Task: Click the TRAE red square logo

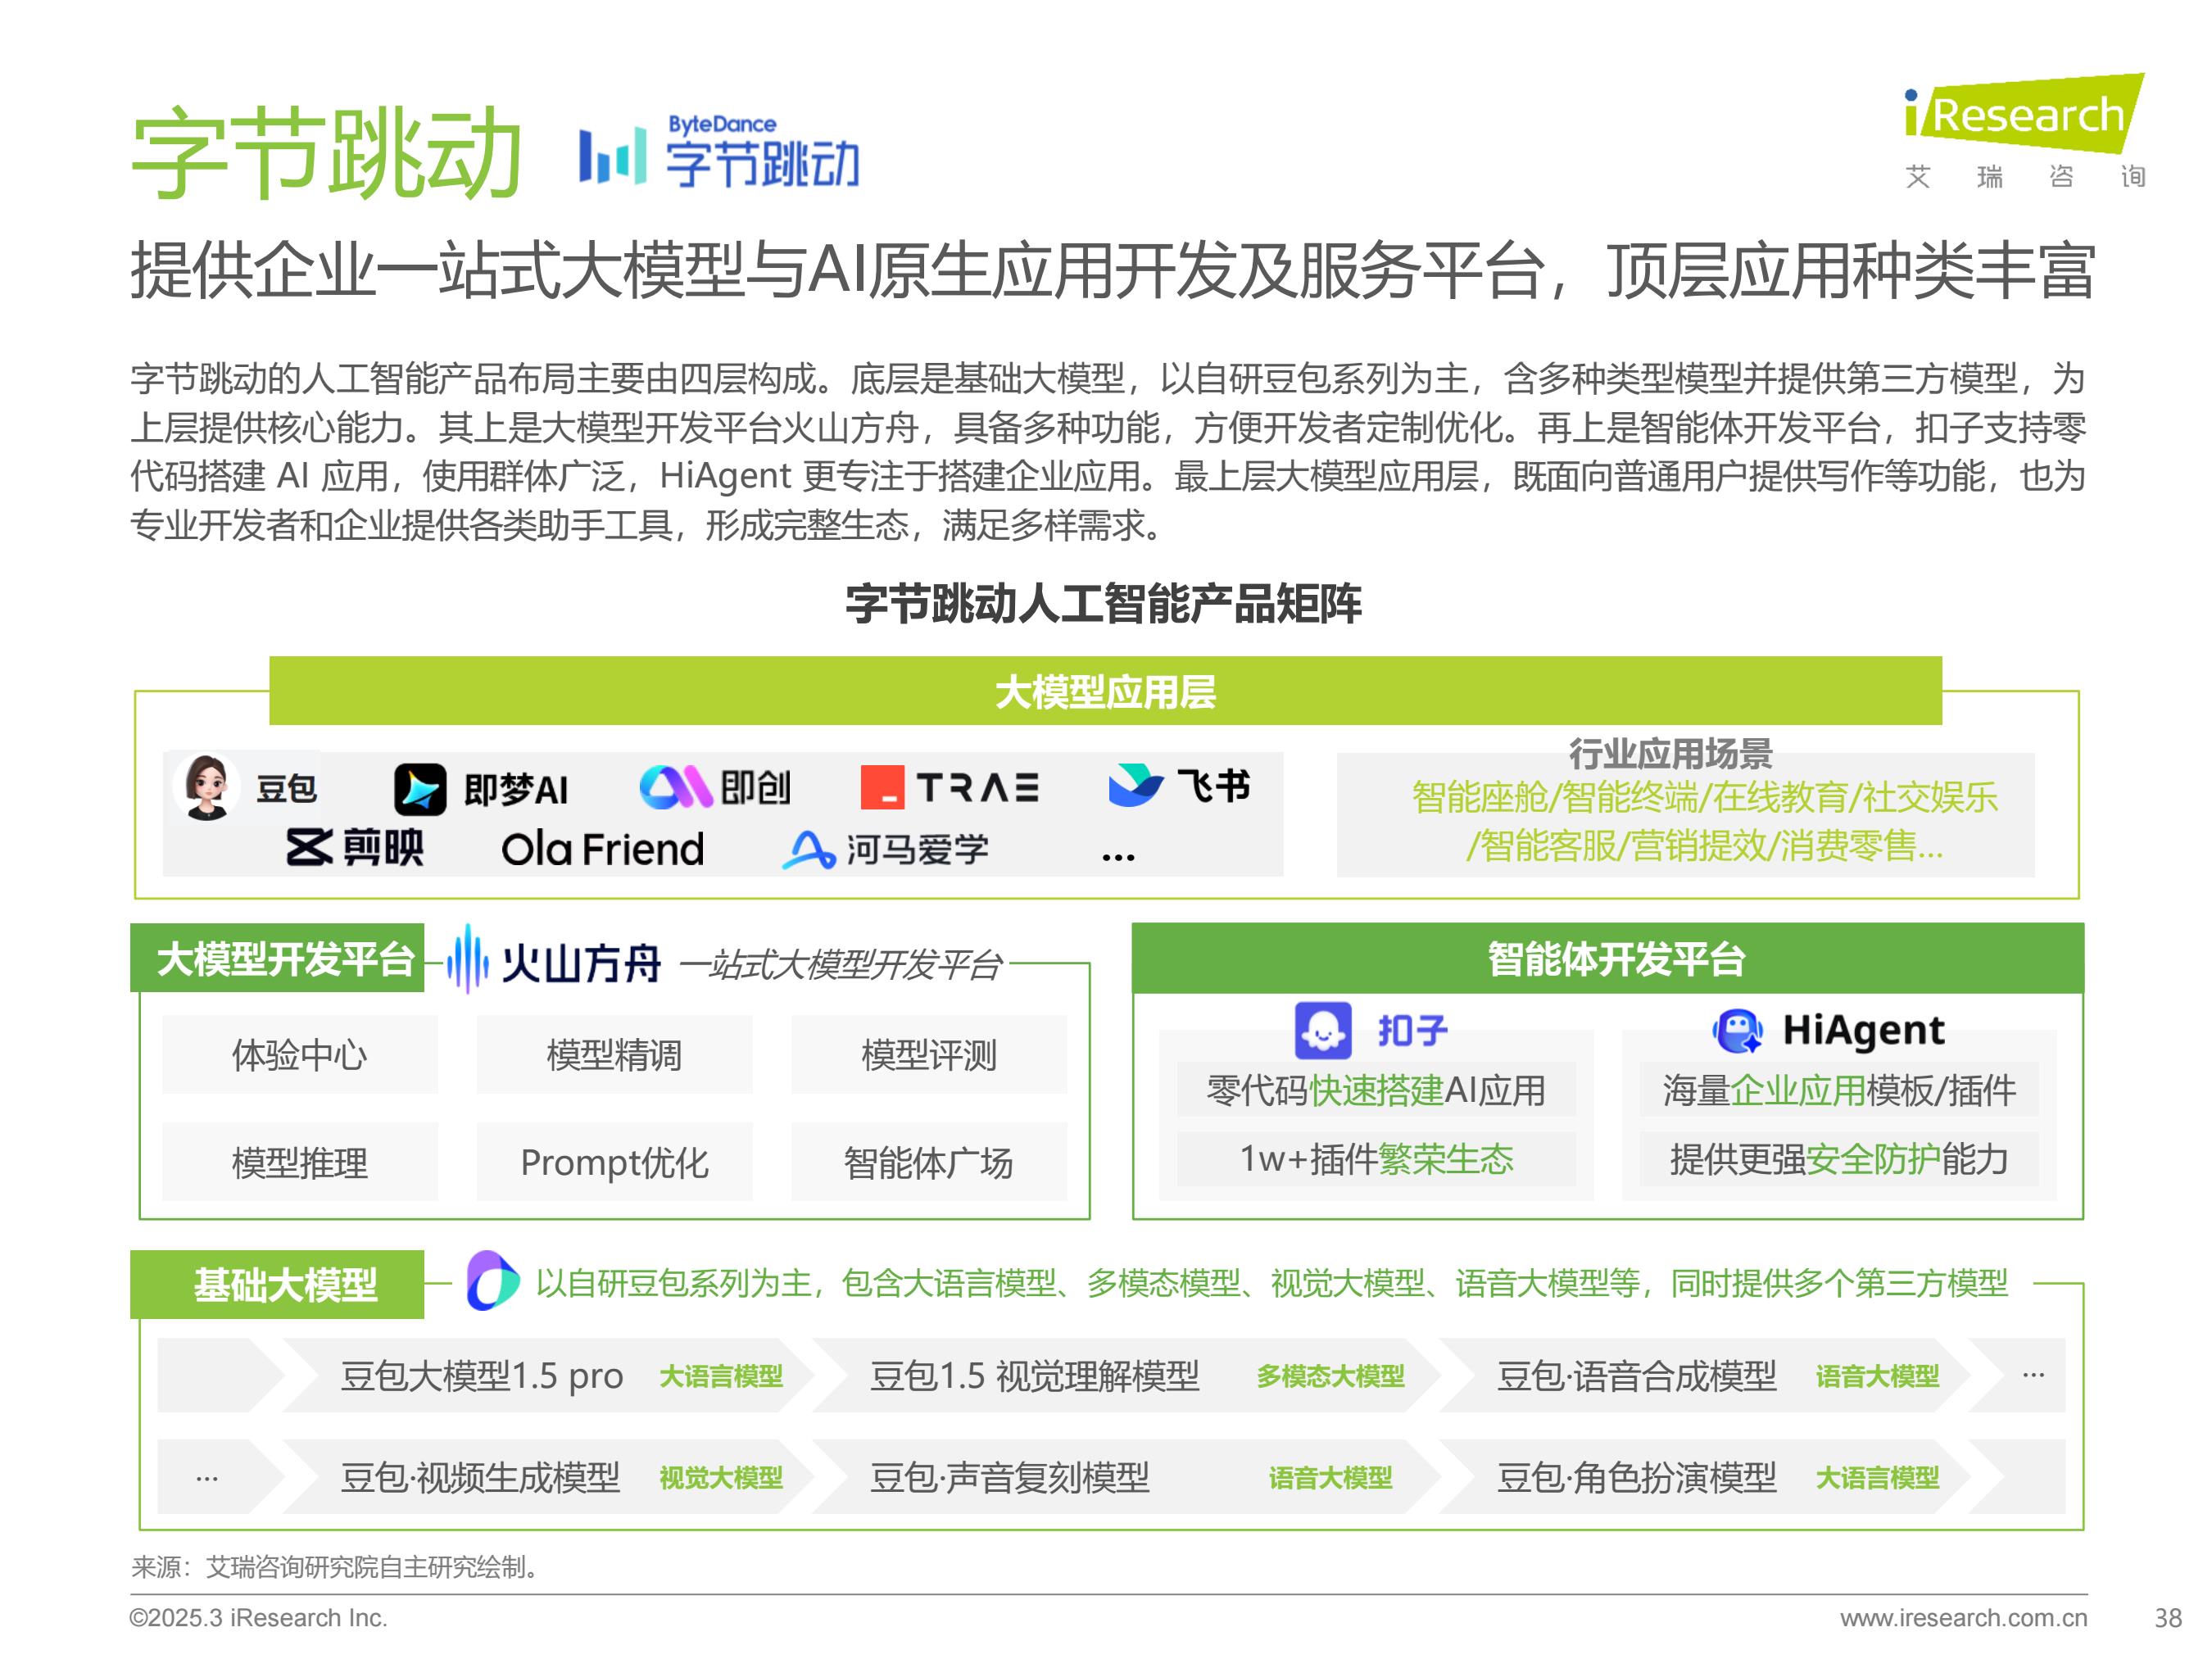Action: [882, 787]
